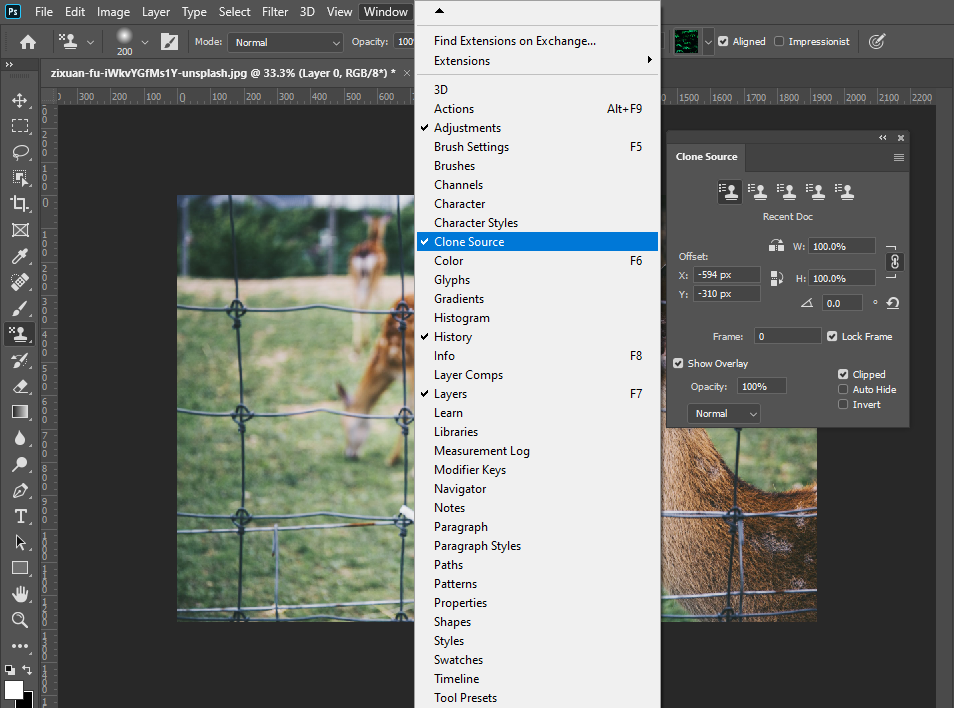
Task: Click the Flip Vertical icon in Clone Source
Action: click(x=776, y=279)
